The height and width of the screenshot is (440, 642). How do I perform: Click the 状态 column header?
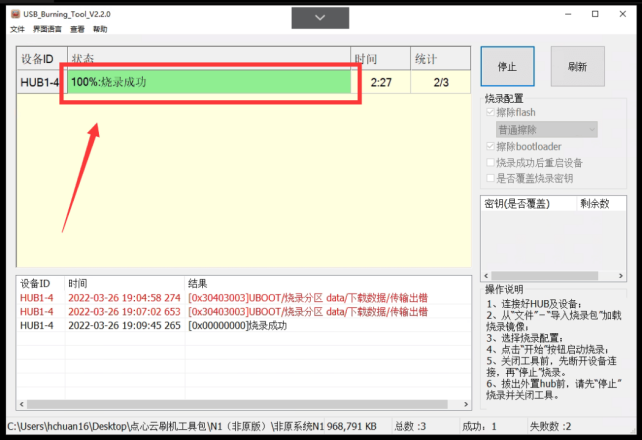208,58
